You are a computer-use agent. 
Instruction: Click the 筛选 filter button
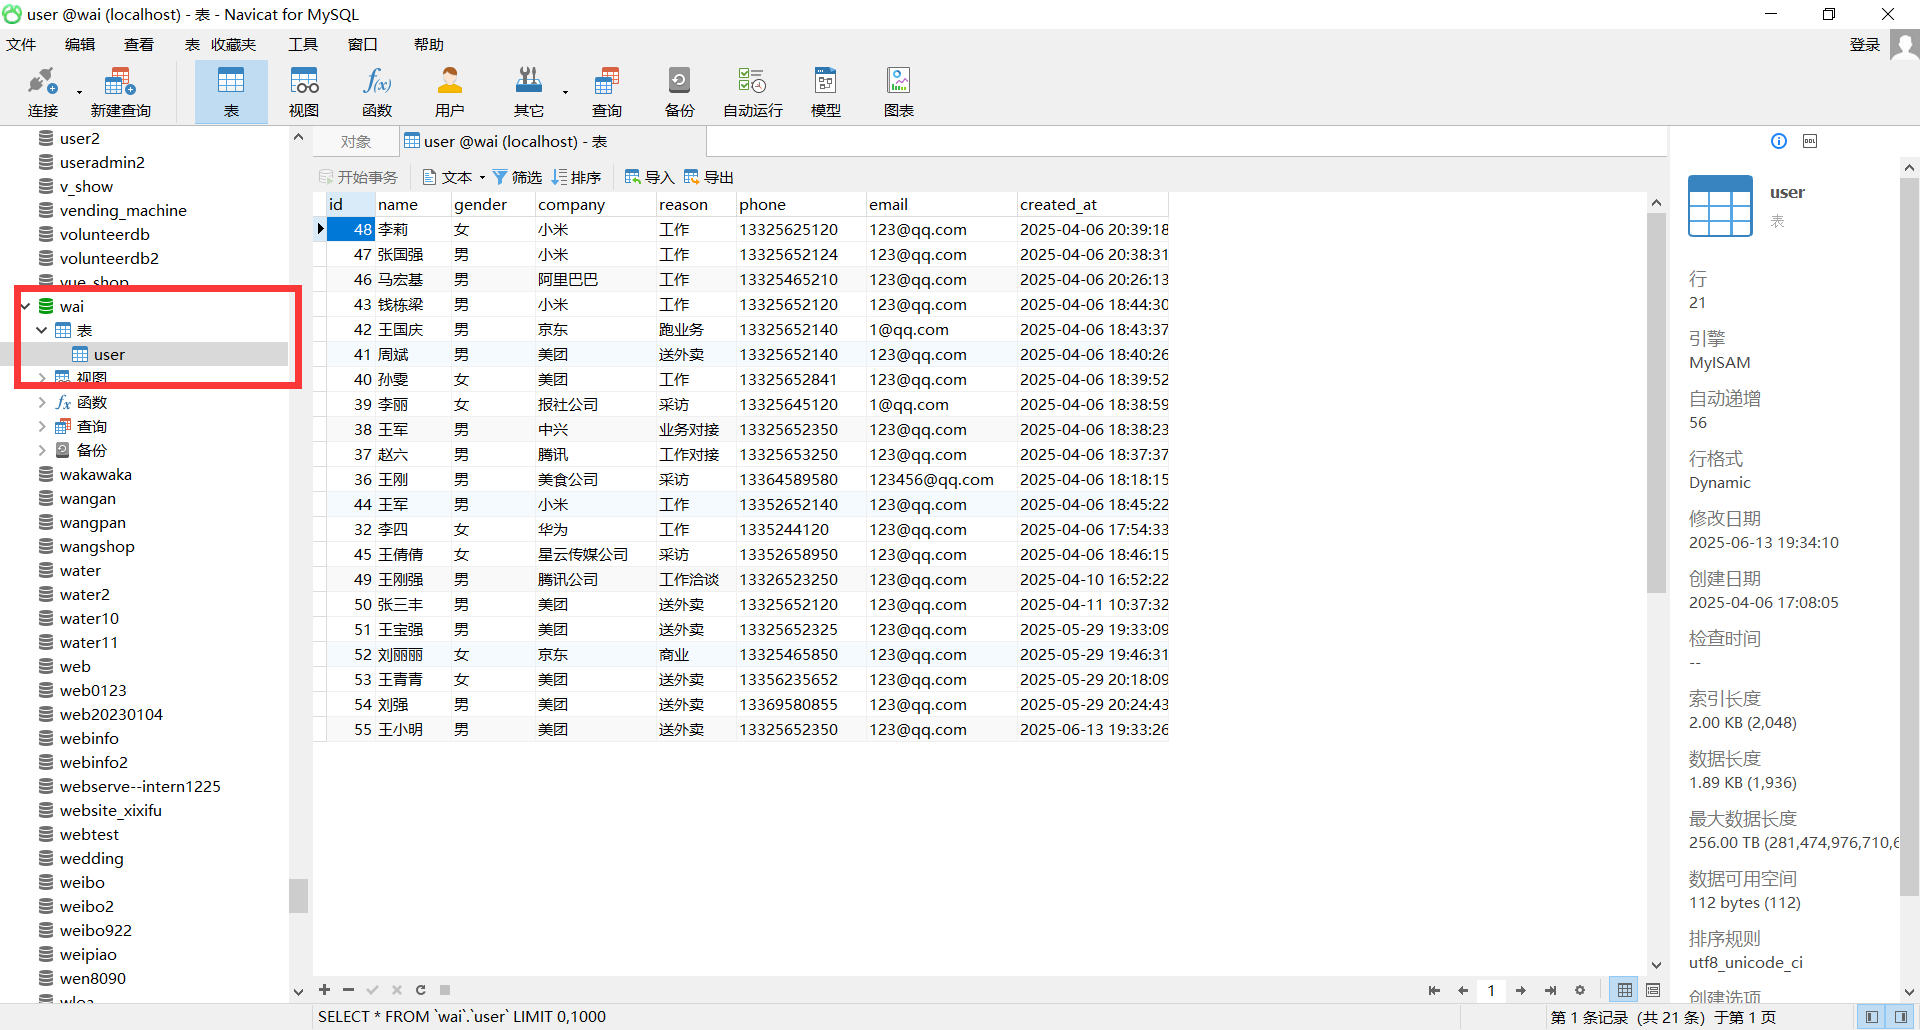coord(517,177)
